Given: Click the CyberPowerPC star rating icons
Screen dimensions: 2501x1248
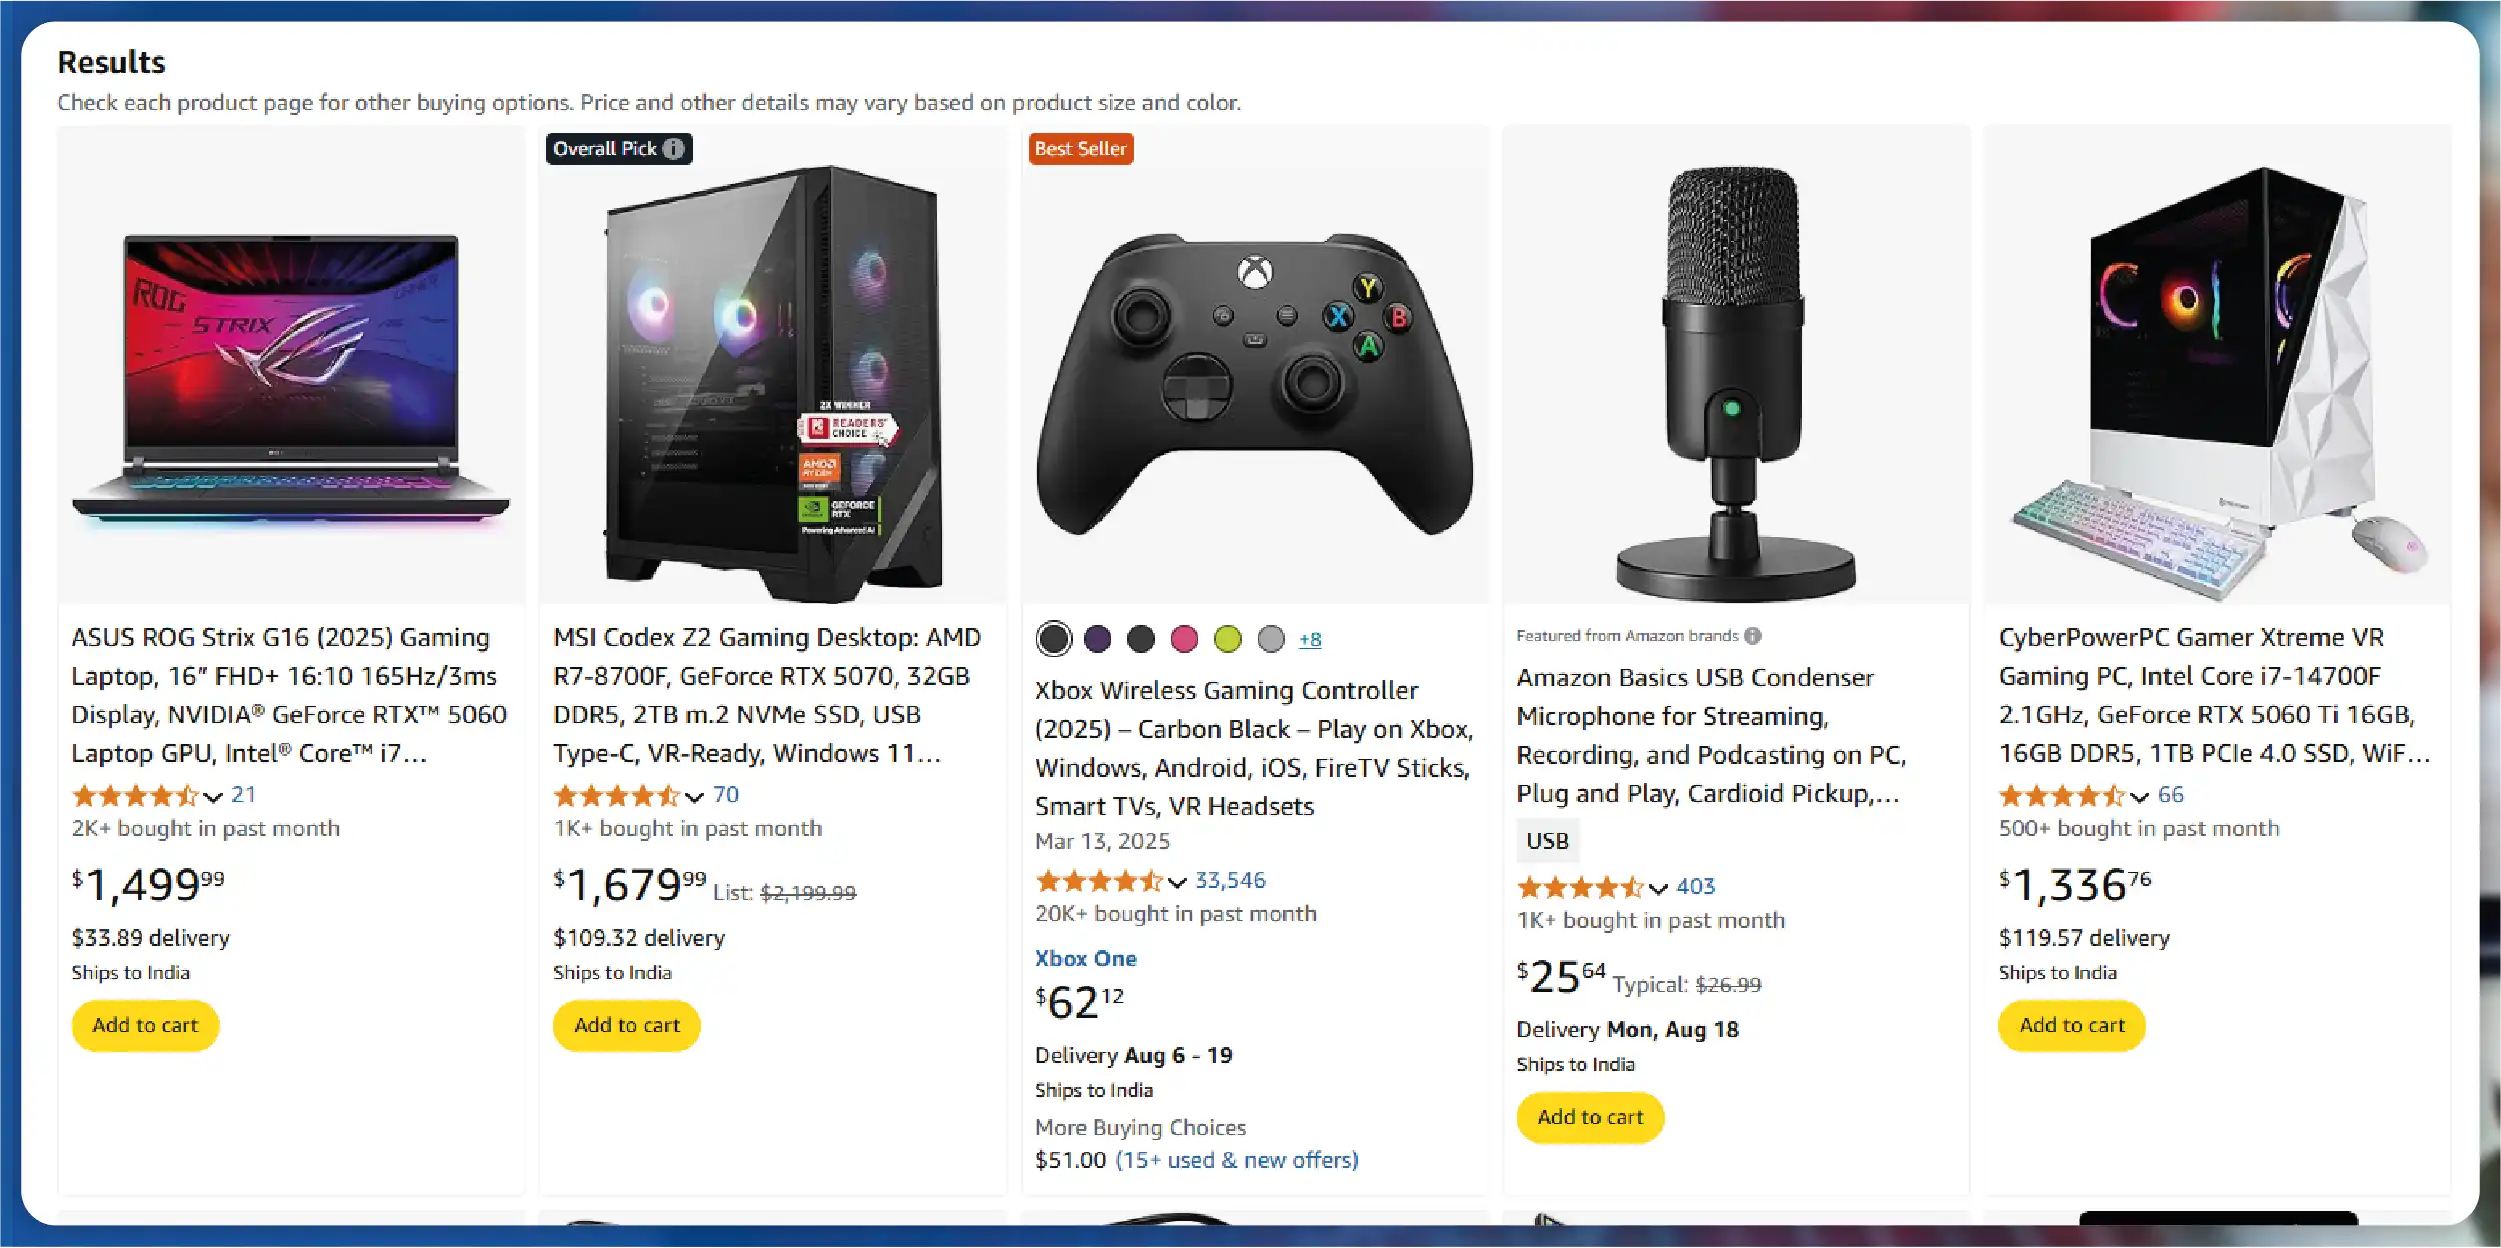Looking at the screenshot, I should (x=2061, y=796).
